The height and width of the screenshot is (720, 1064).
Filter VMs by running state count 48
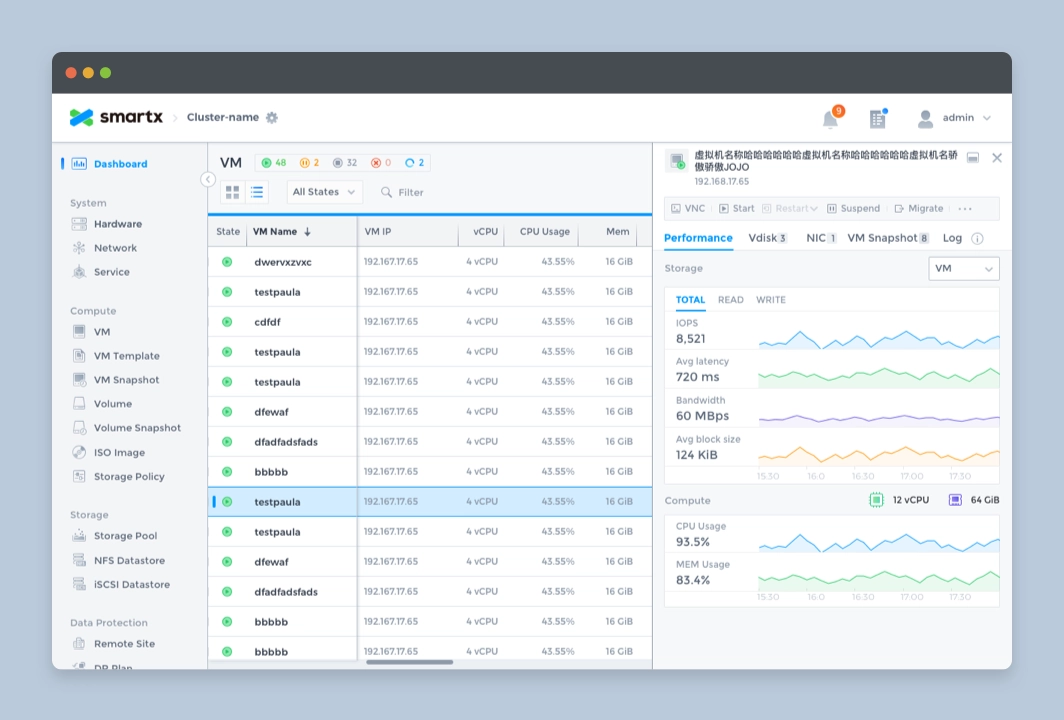tap(273, 163)
